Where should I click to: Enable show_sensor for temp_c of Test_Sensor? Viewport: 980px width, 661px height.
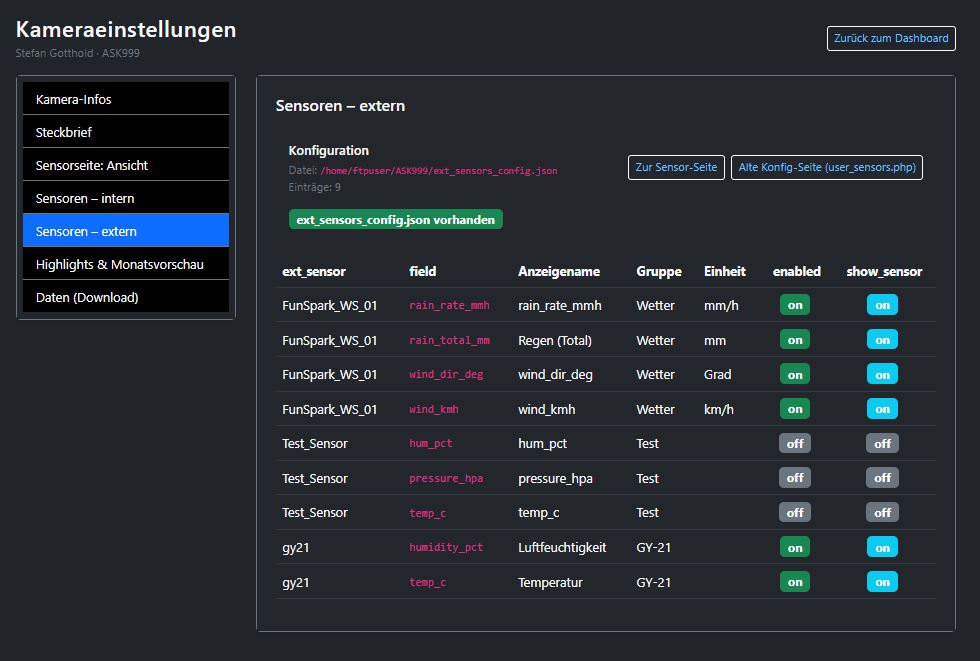881,512
